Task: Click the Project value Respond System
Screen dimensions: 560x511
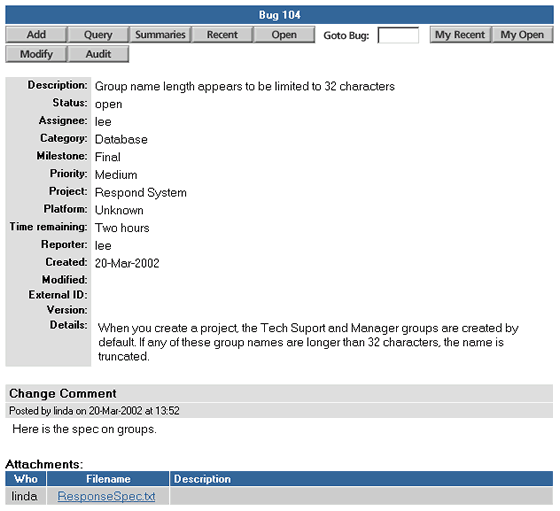Action: click(141, 192)
